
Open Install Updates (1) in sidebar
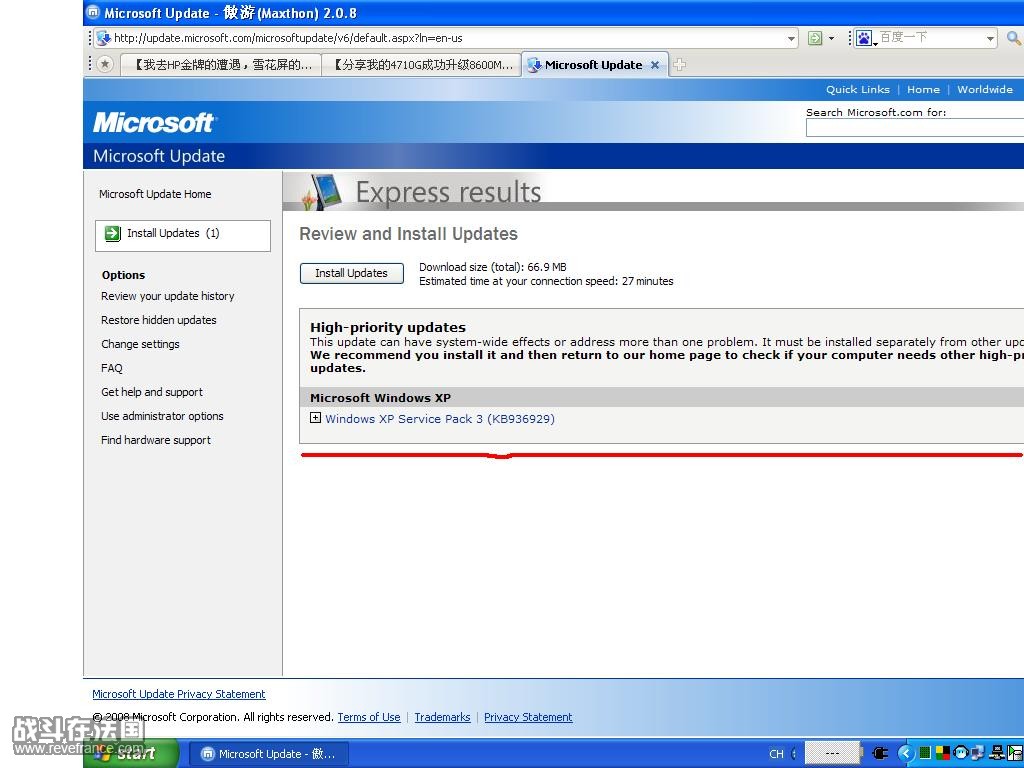(x=183, y=235)
